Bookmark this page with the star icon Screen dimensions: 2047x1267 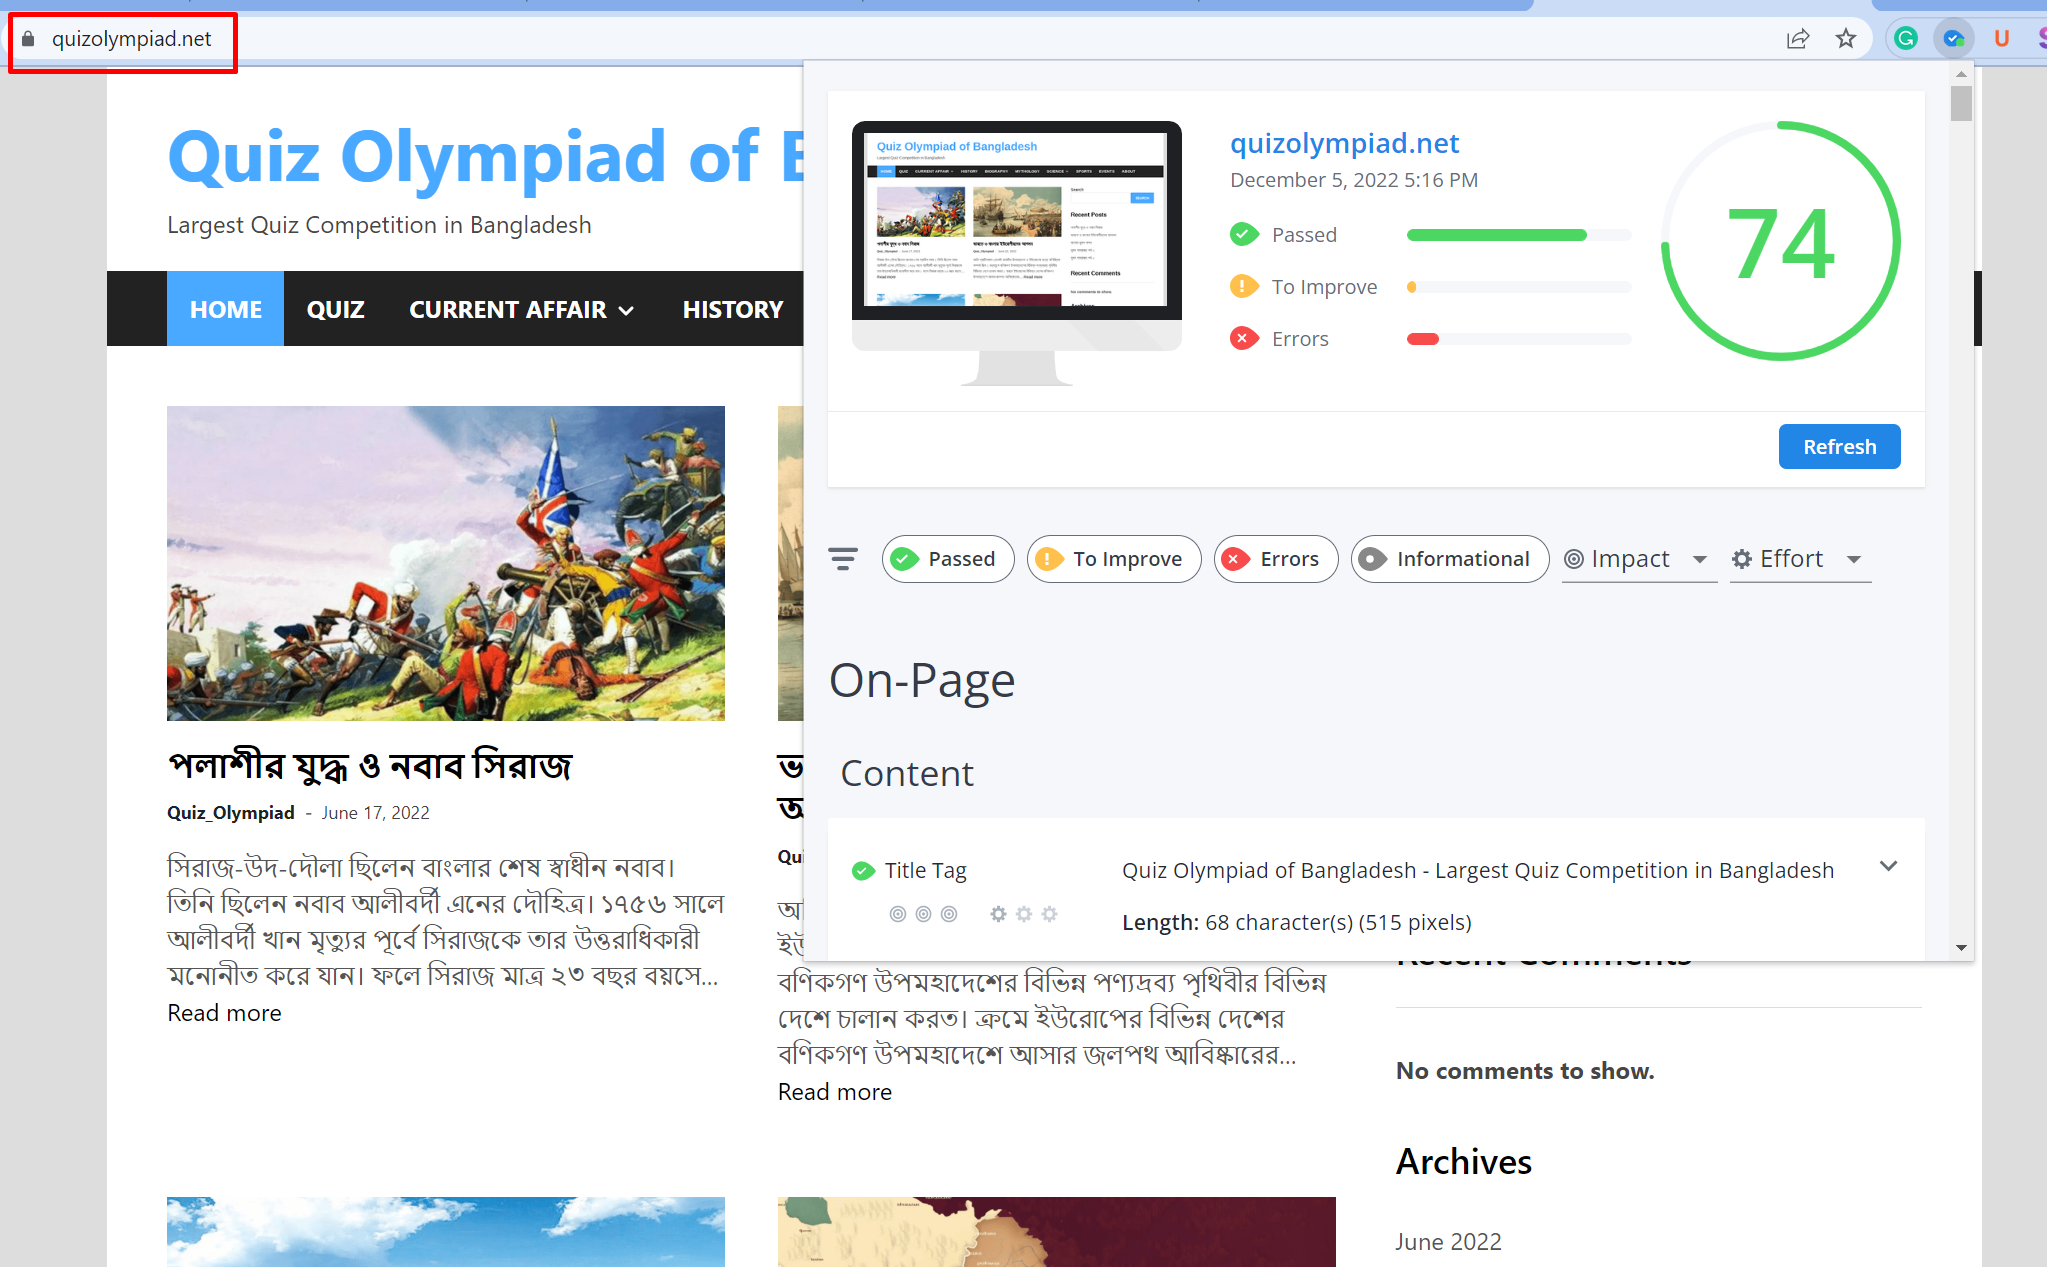[1845, 39]
